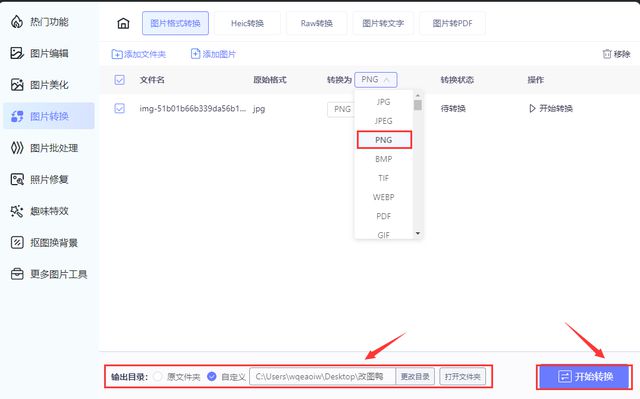This screenshot has height=399, width=640.
Task: Switch to the 图片格式转换 tab
Action: (176, 23)
